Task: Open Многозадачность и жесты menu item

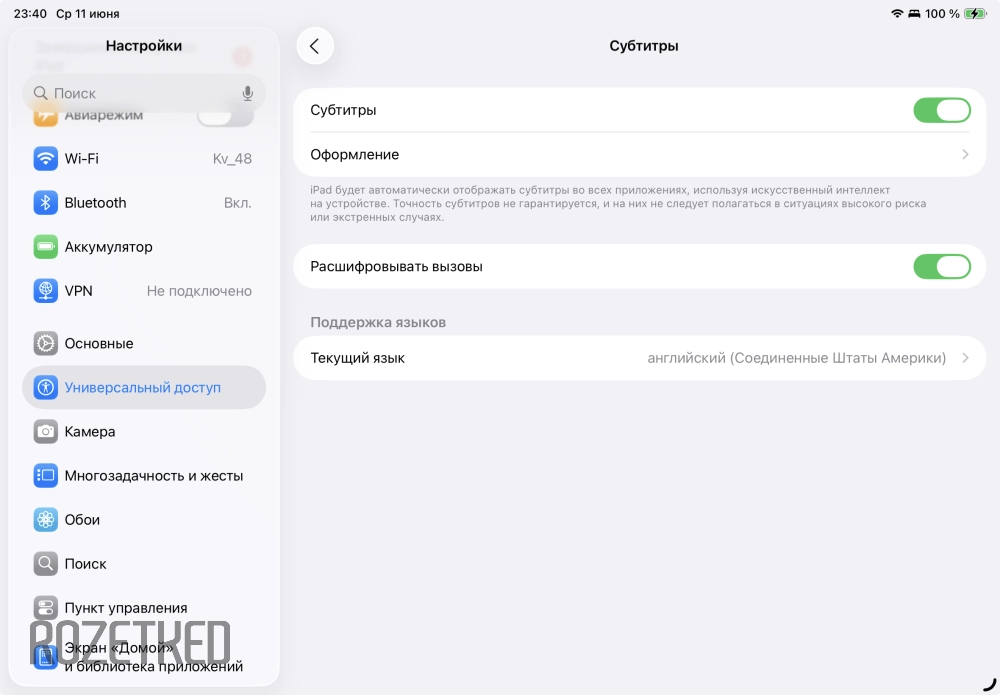Action: (143, 476)
